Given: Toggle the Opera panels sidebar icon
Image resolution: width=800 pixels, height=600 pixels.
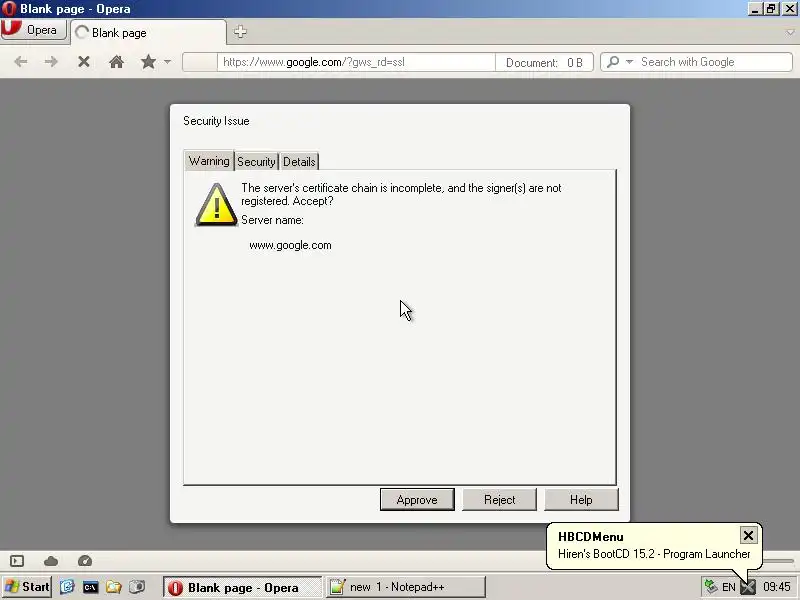Looking at the screenshot, I should [x=17, y=561].
